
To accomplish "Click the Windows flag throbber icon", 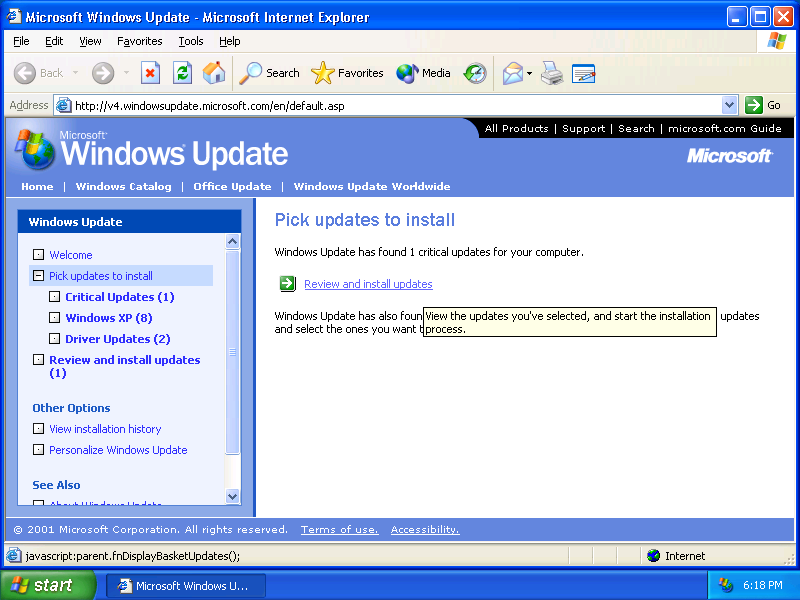I will coord(777,41).
